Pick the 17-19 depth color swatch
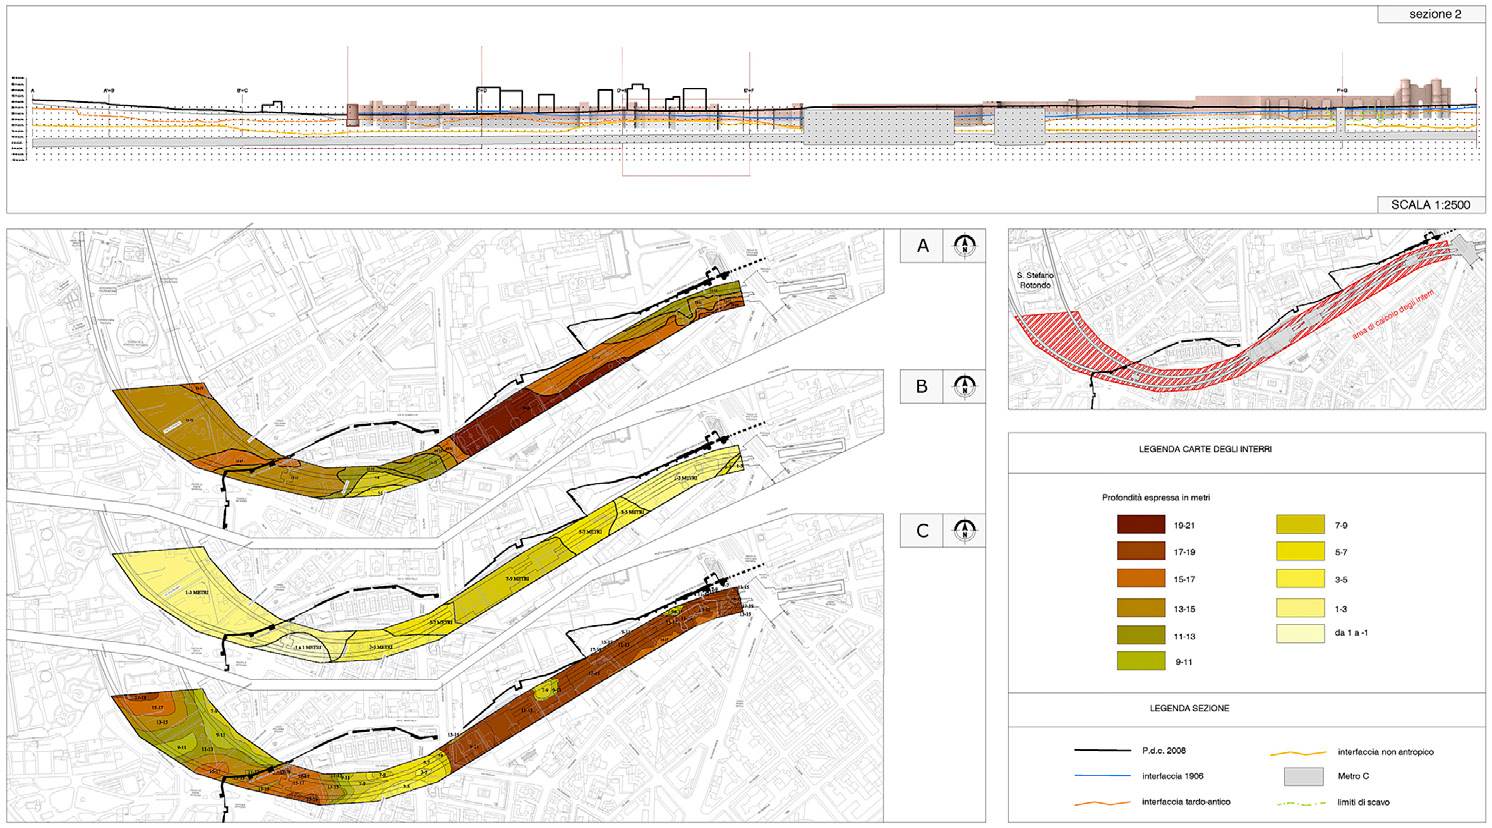The image size is (1492, 828). (x=1141, y=551)
